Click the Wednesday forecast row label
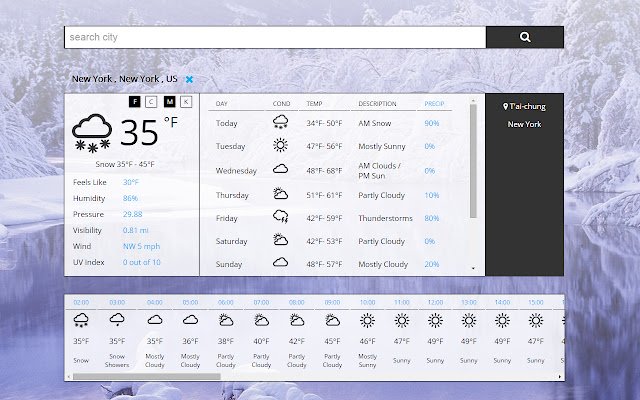 (x=236, y=171)
